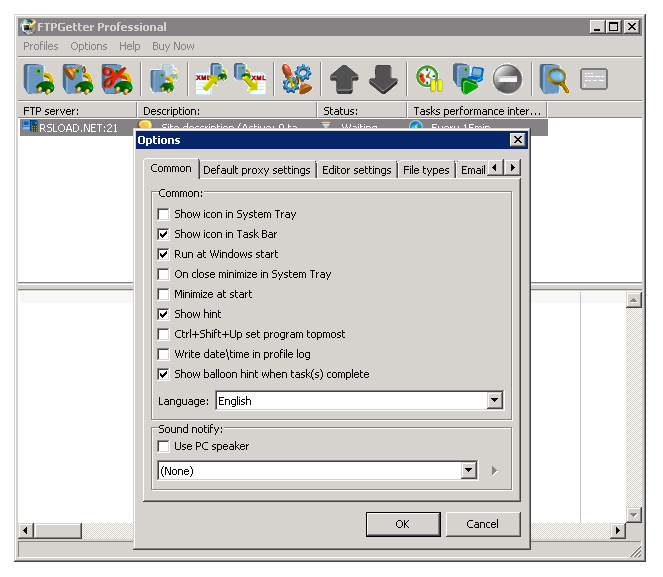Uncheck the Show hint option

[x=163, y=314]
